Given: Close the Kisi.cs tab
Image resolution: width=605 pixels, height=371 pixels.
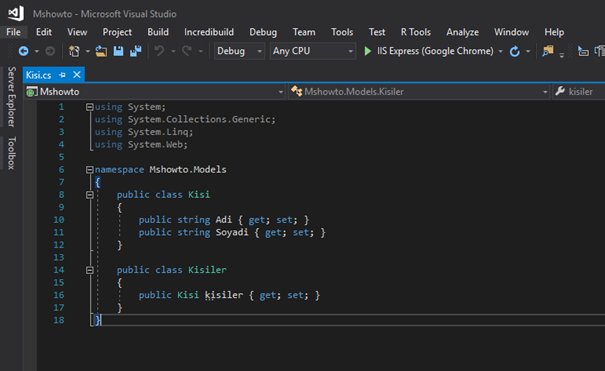Looking at the screenshot, I should point(77,74).
